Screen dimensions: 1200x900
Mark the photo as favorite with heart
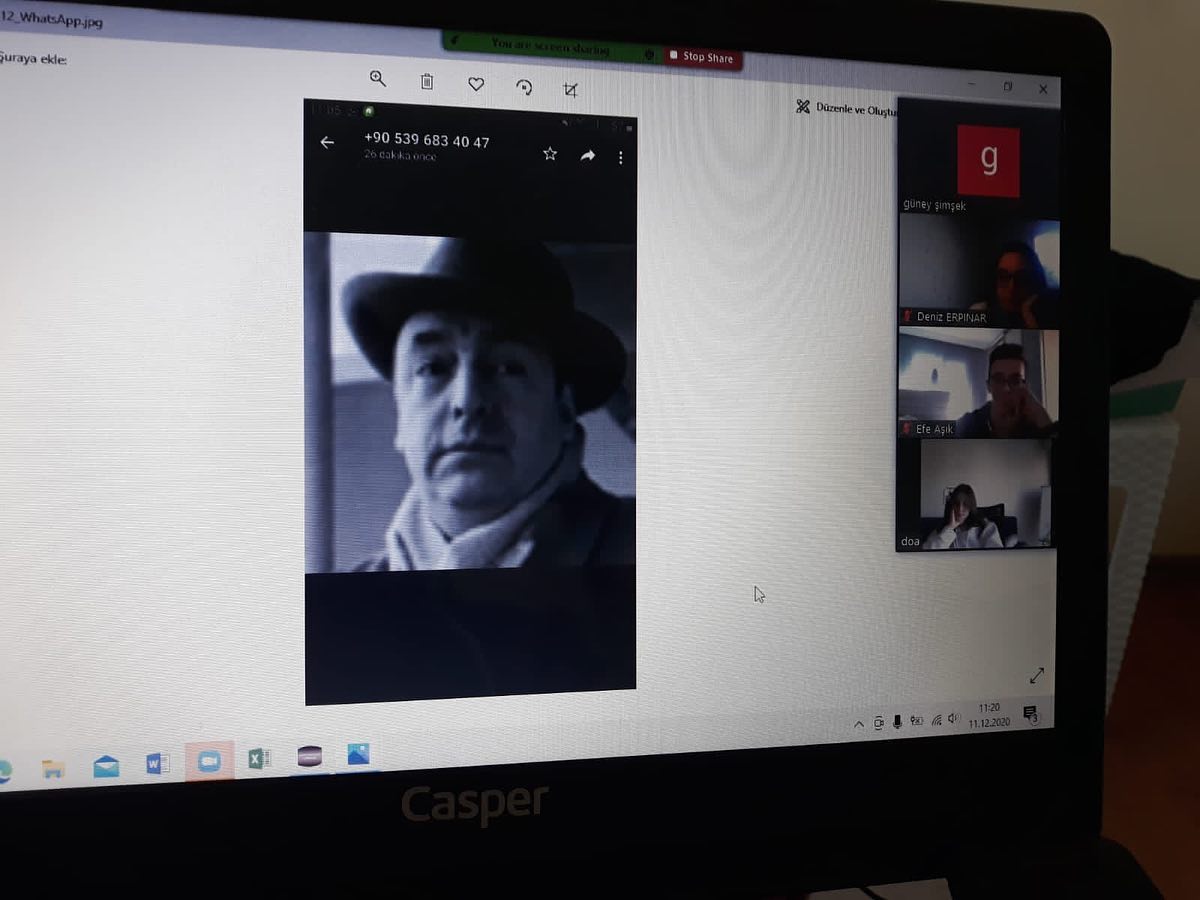[x=476, y=85]
